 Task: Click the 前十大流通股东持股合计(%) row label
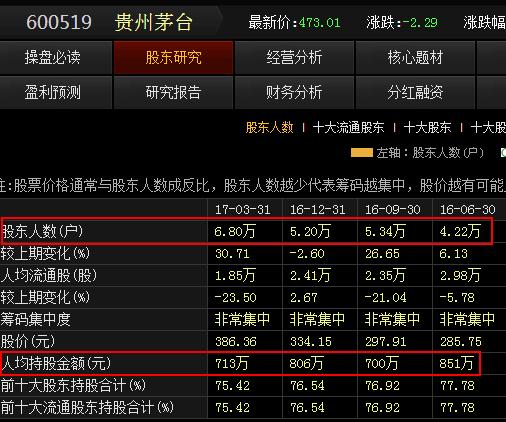pos(87,407)
